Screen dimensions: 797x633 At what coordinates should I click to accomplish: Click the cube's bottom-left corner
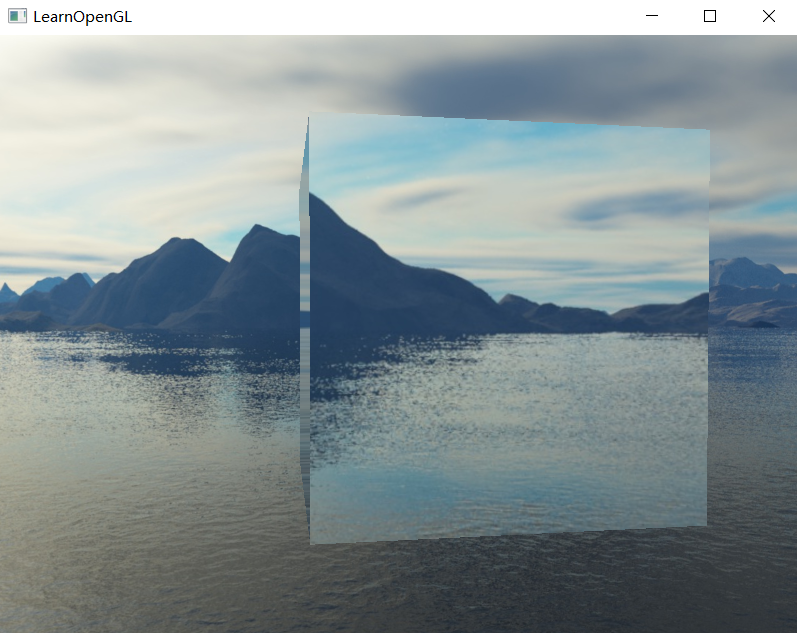coord(312,541)
